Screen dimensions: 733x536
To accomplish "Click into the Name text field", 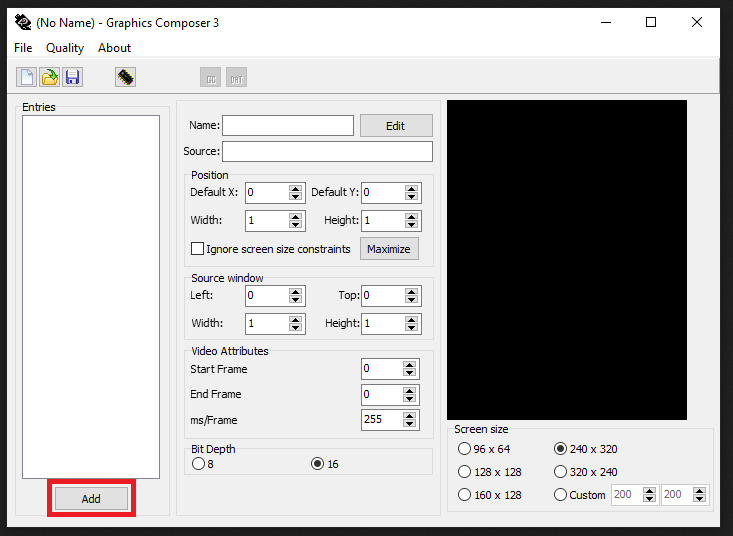I will [288, 126].
